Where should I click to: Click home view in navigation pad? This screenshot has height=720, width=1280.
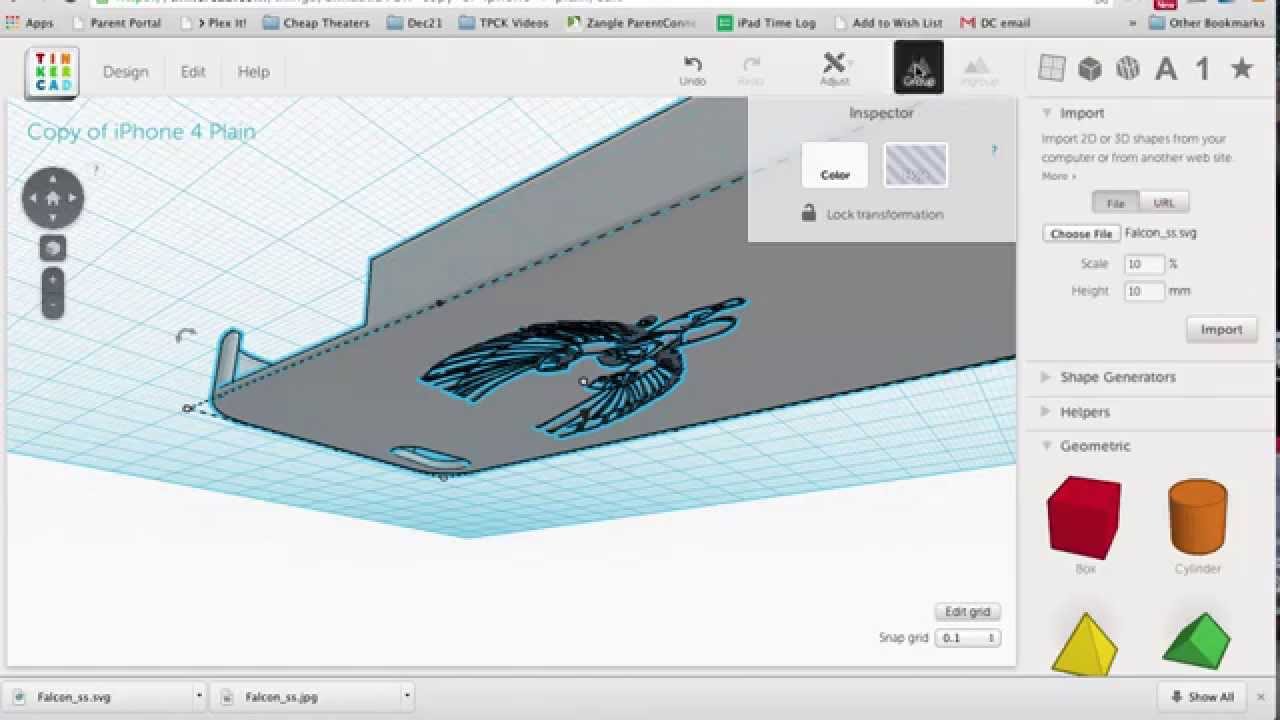(53, 198)
